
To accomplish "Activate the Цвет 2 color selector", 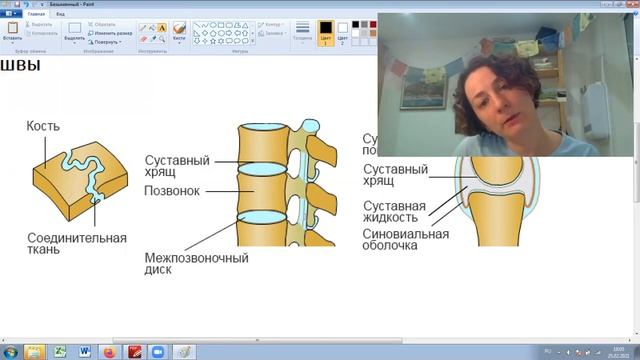I will point(342,33).
